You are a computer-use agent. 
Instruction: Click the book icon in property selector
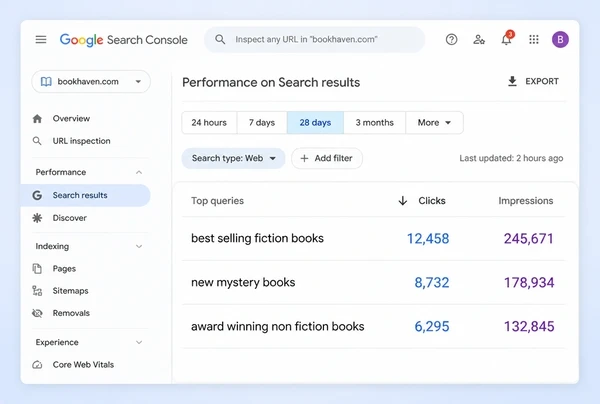pos(46,81)
